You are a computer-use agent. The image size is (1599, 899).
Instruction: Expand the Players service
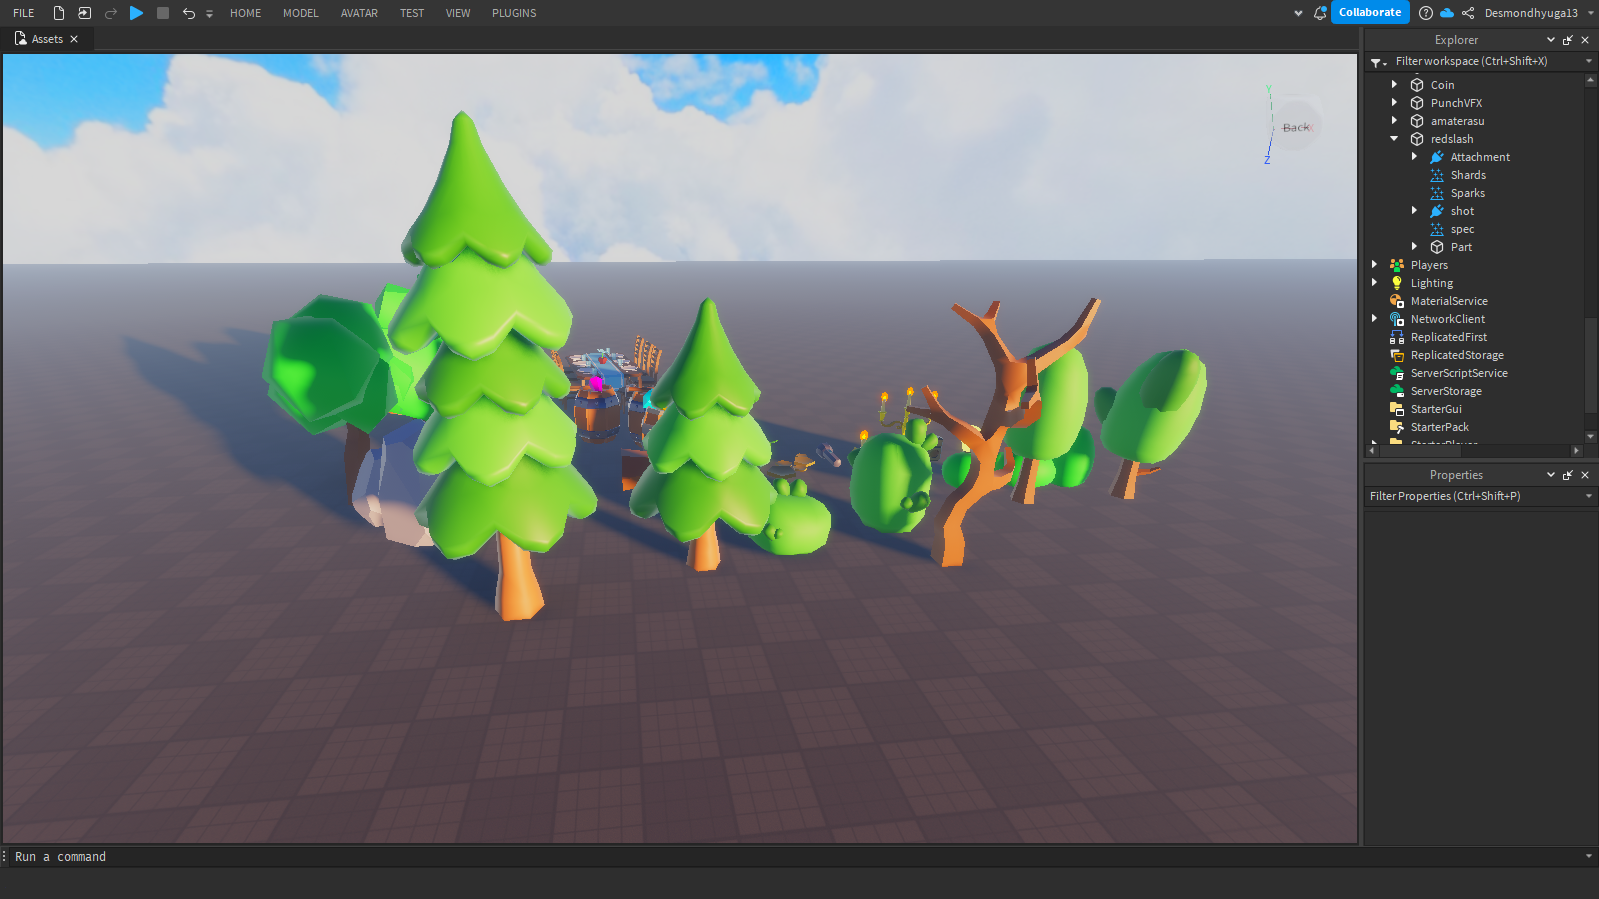click(1374, 265)
